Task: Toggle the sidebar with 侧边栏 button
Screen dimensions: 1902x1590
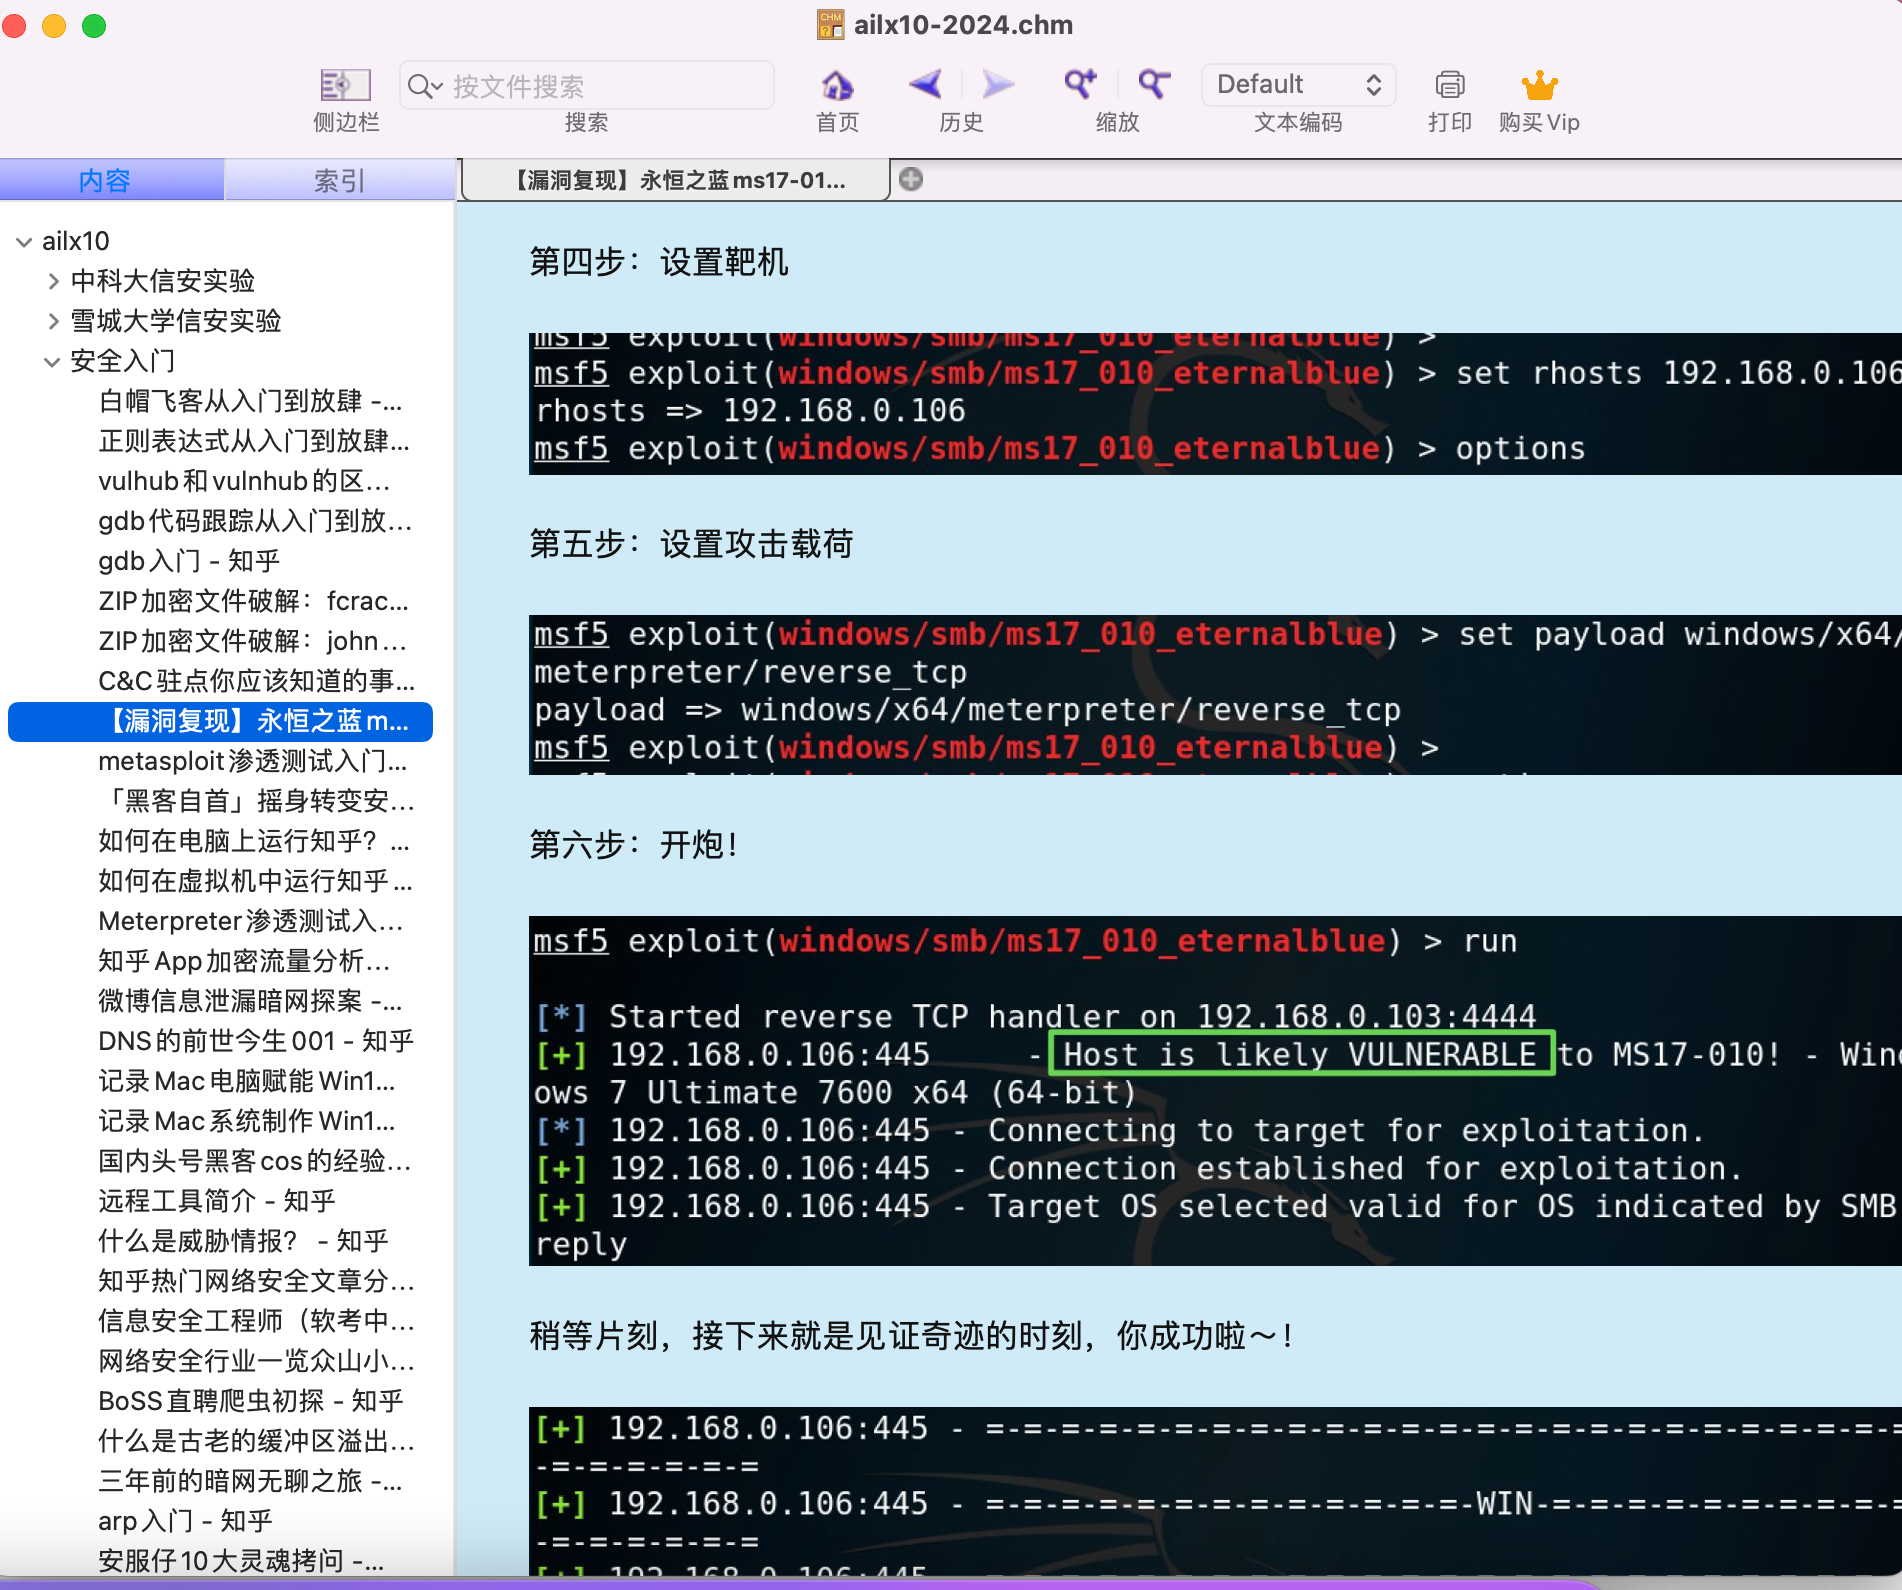Action: click(344, 86)
